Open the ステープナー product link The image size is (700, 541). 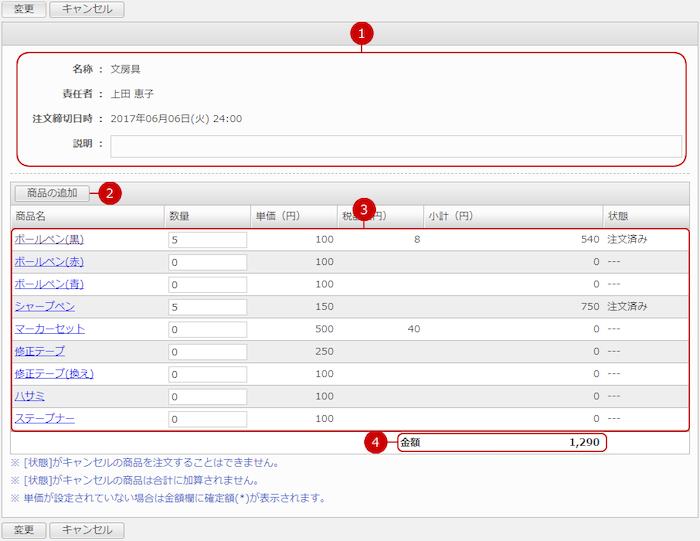tap(44, 418)
